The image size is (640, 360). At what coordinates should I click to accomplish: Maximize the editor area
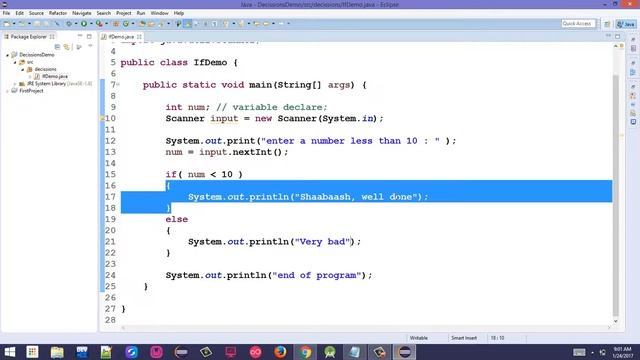tap(618, 36)
